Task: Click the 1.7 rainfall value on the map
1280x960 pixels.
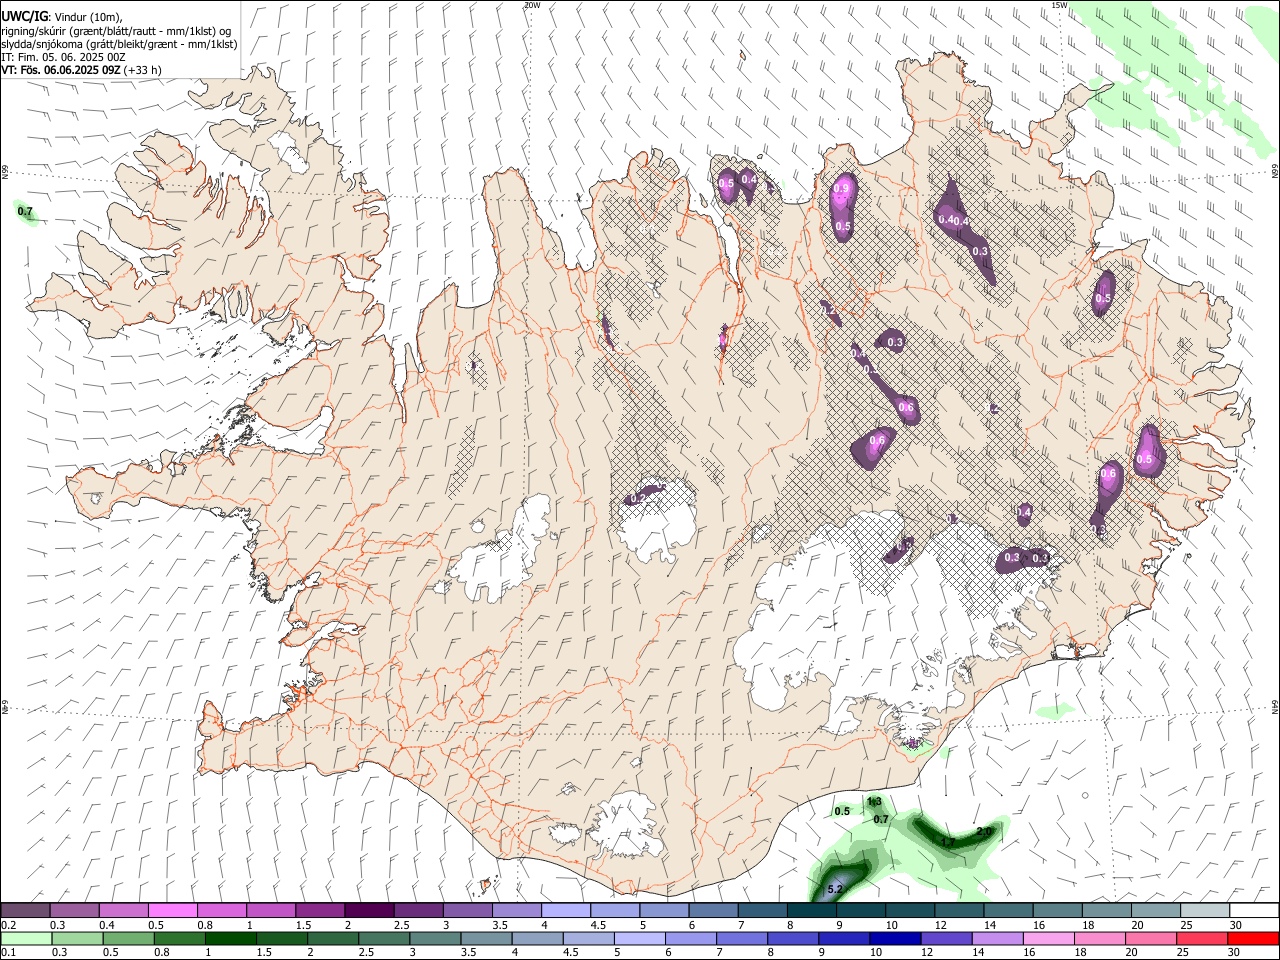Action: click(948, 843)
